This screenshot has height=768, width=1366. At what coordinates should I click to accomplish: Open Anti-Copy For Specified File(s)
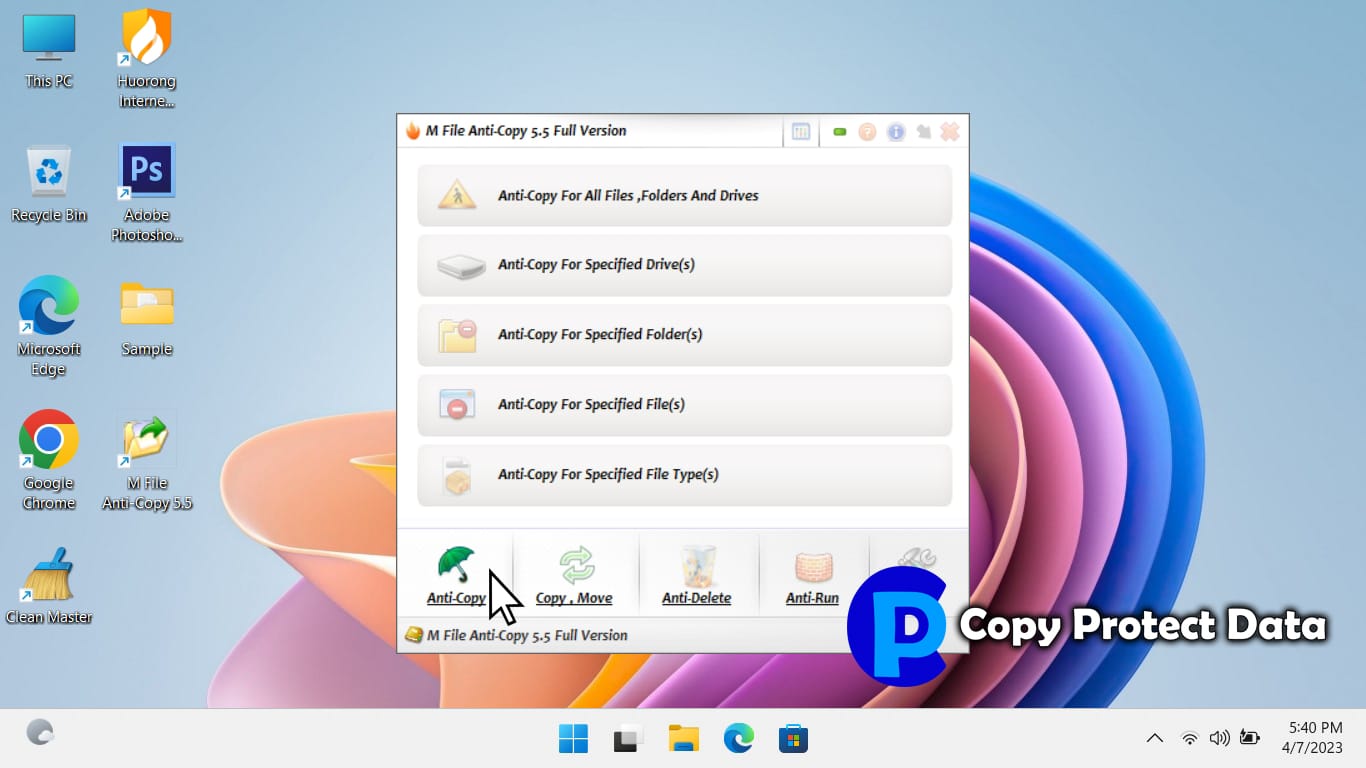685,405
